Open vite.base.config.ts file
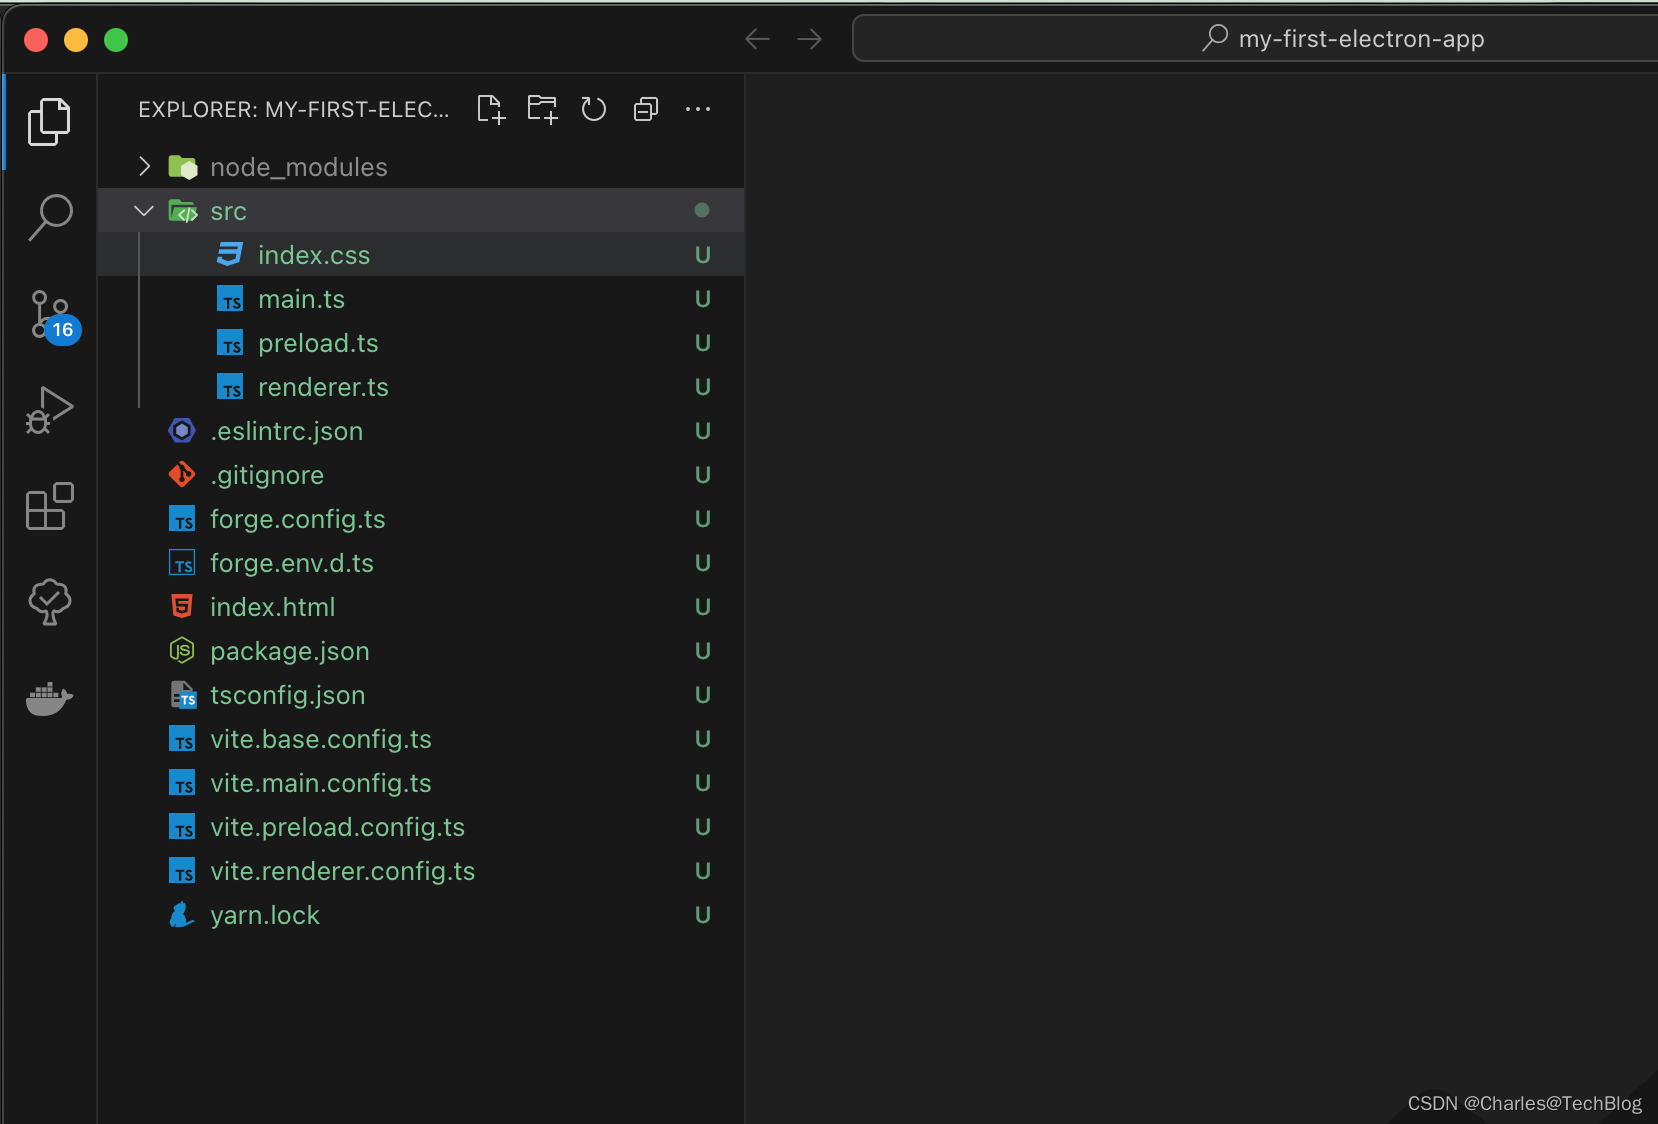The image size is (1658, 1124). pos(421,739)
